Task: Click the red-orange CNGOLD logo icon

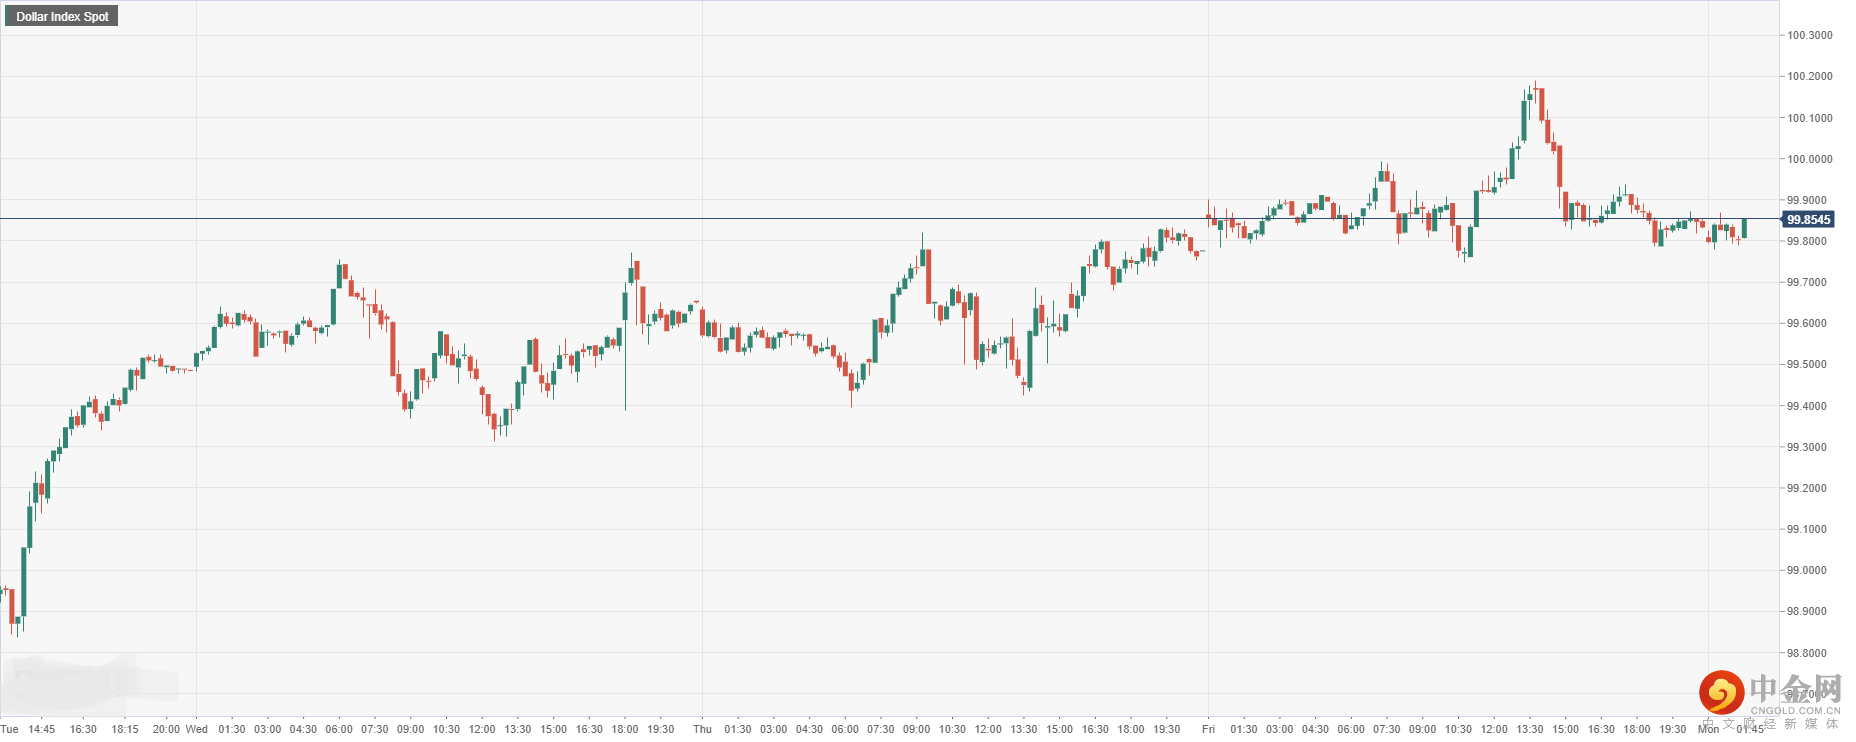Action: [x=1721, y=692]
